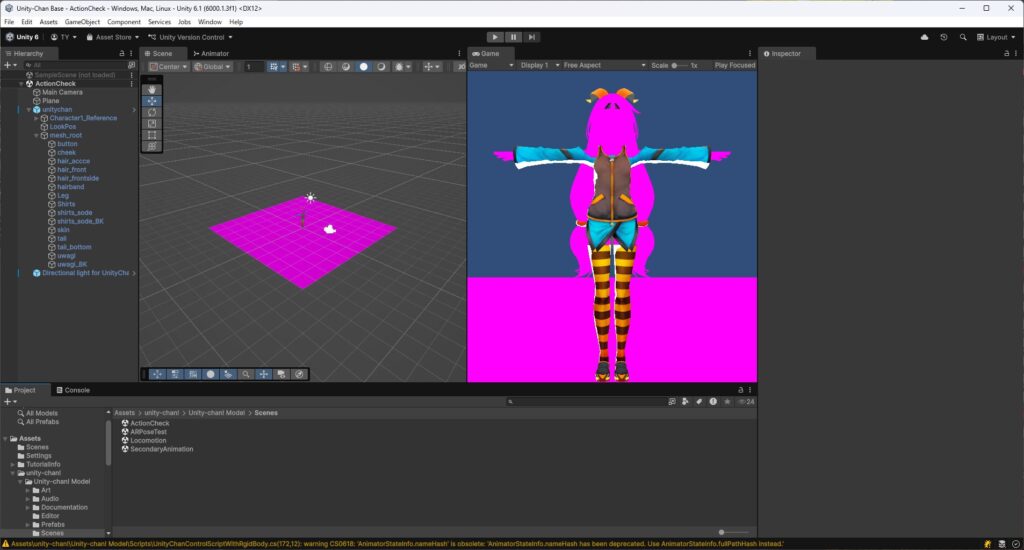
Task: Open the Layout dropdown
Action: point(996,37)
